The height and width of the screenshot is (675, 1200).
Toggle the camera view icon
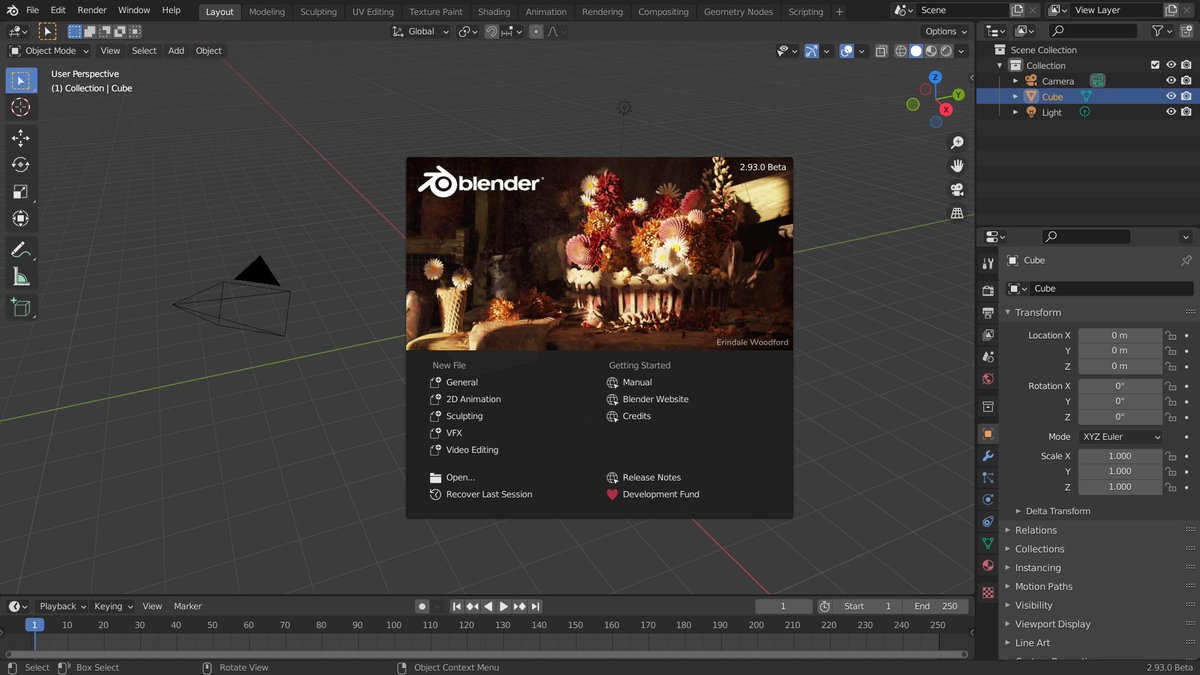tap(957, 190)
